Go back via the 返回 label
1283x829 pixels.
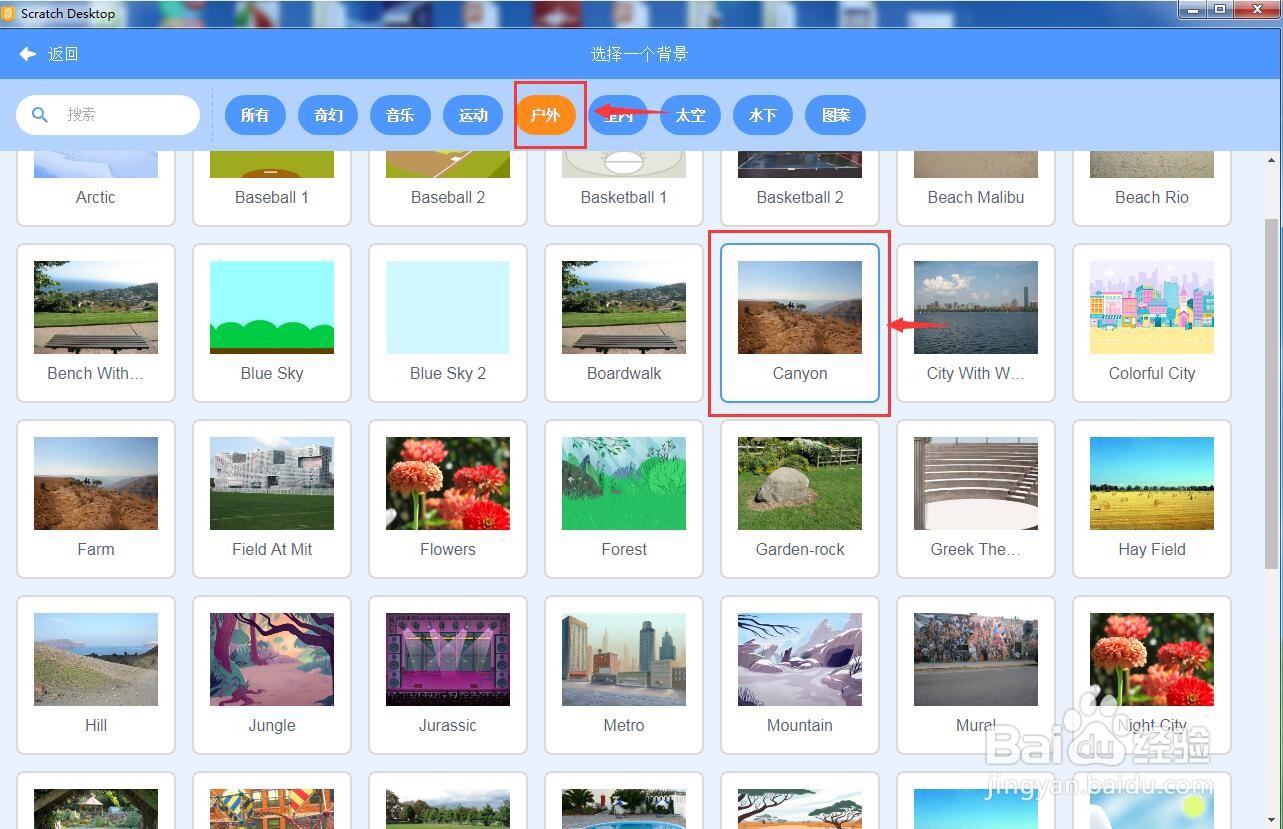(63, 54)
